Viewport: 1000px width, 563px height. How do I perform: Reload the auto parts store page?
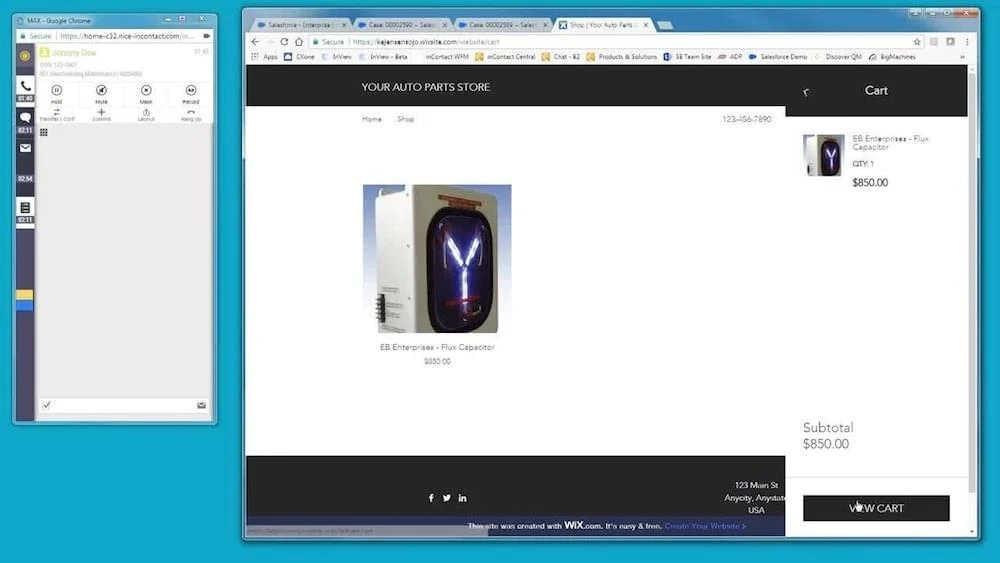tap(284, 41)
